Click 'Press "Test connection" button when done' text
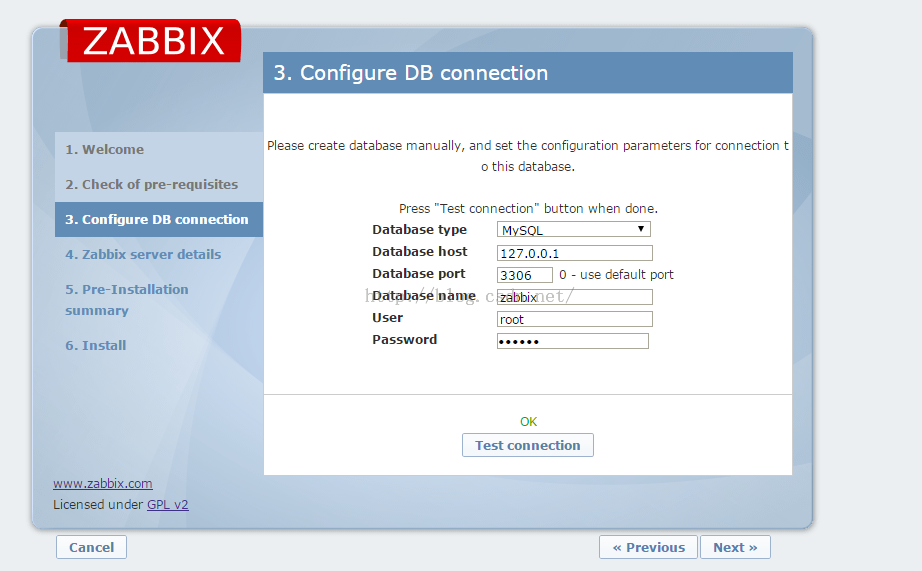Viewport: 922px width, 571px height. (x=528, y=209)
